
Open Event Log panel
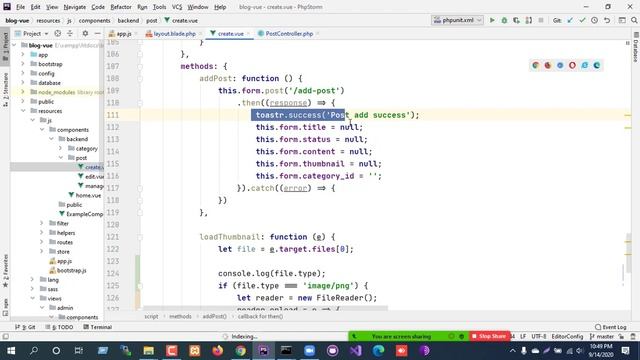611,327
